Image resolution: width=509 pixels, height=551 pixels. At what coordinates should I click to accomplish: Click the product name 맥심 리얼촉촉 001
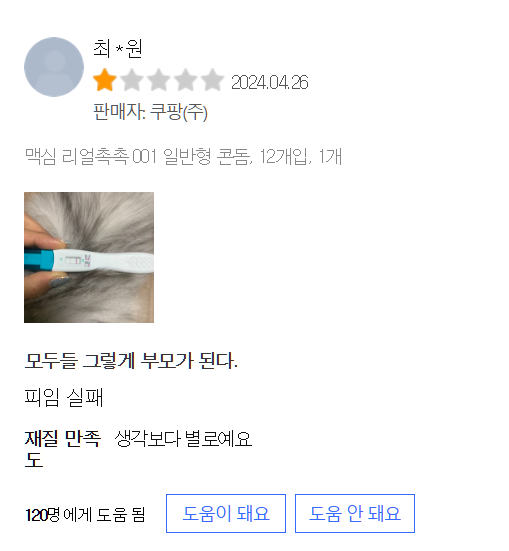pos(91,156)
